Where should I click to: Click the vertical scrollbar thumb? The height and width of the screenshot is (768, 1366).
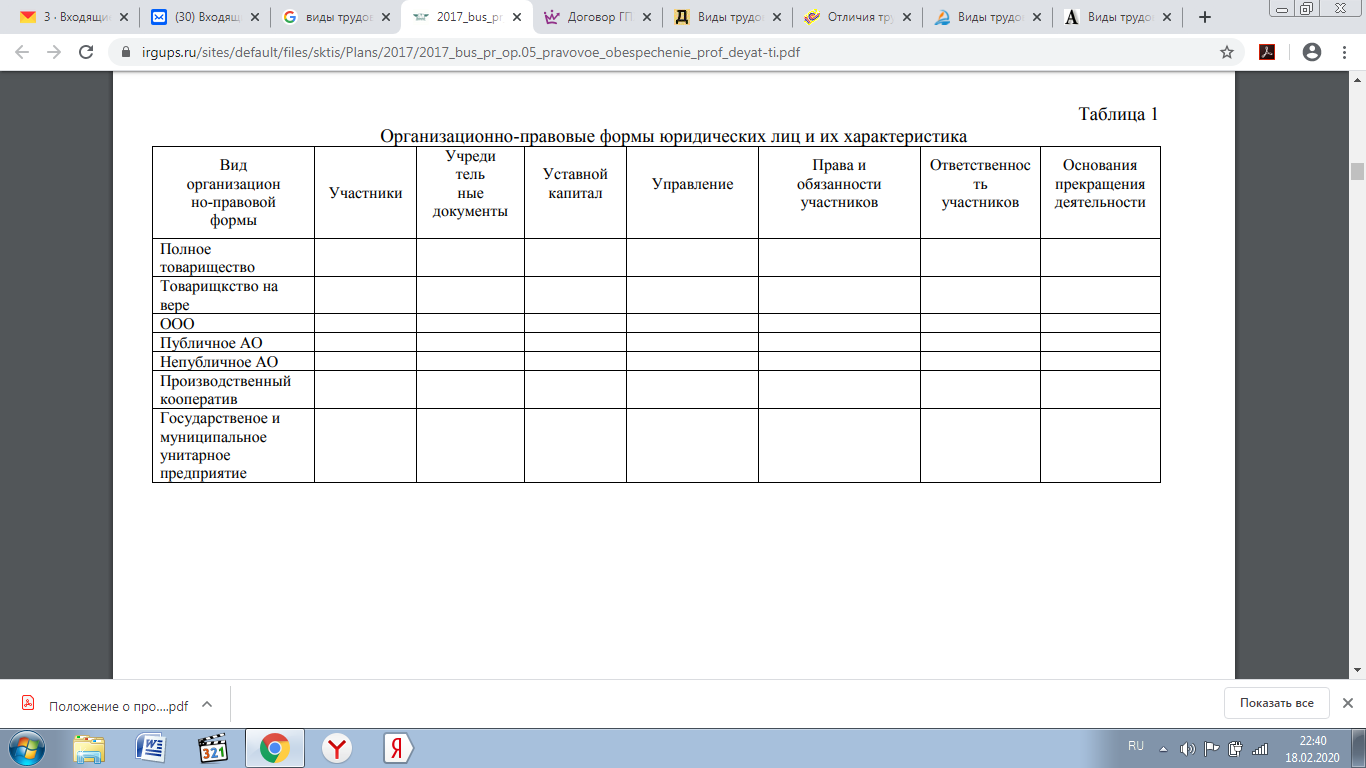(x=1357, y=171)
